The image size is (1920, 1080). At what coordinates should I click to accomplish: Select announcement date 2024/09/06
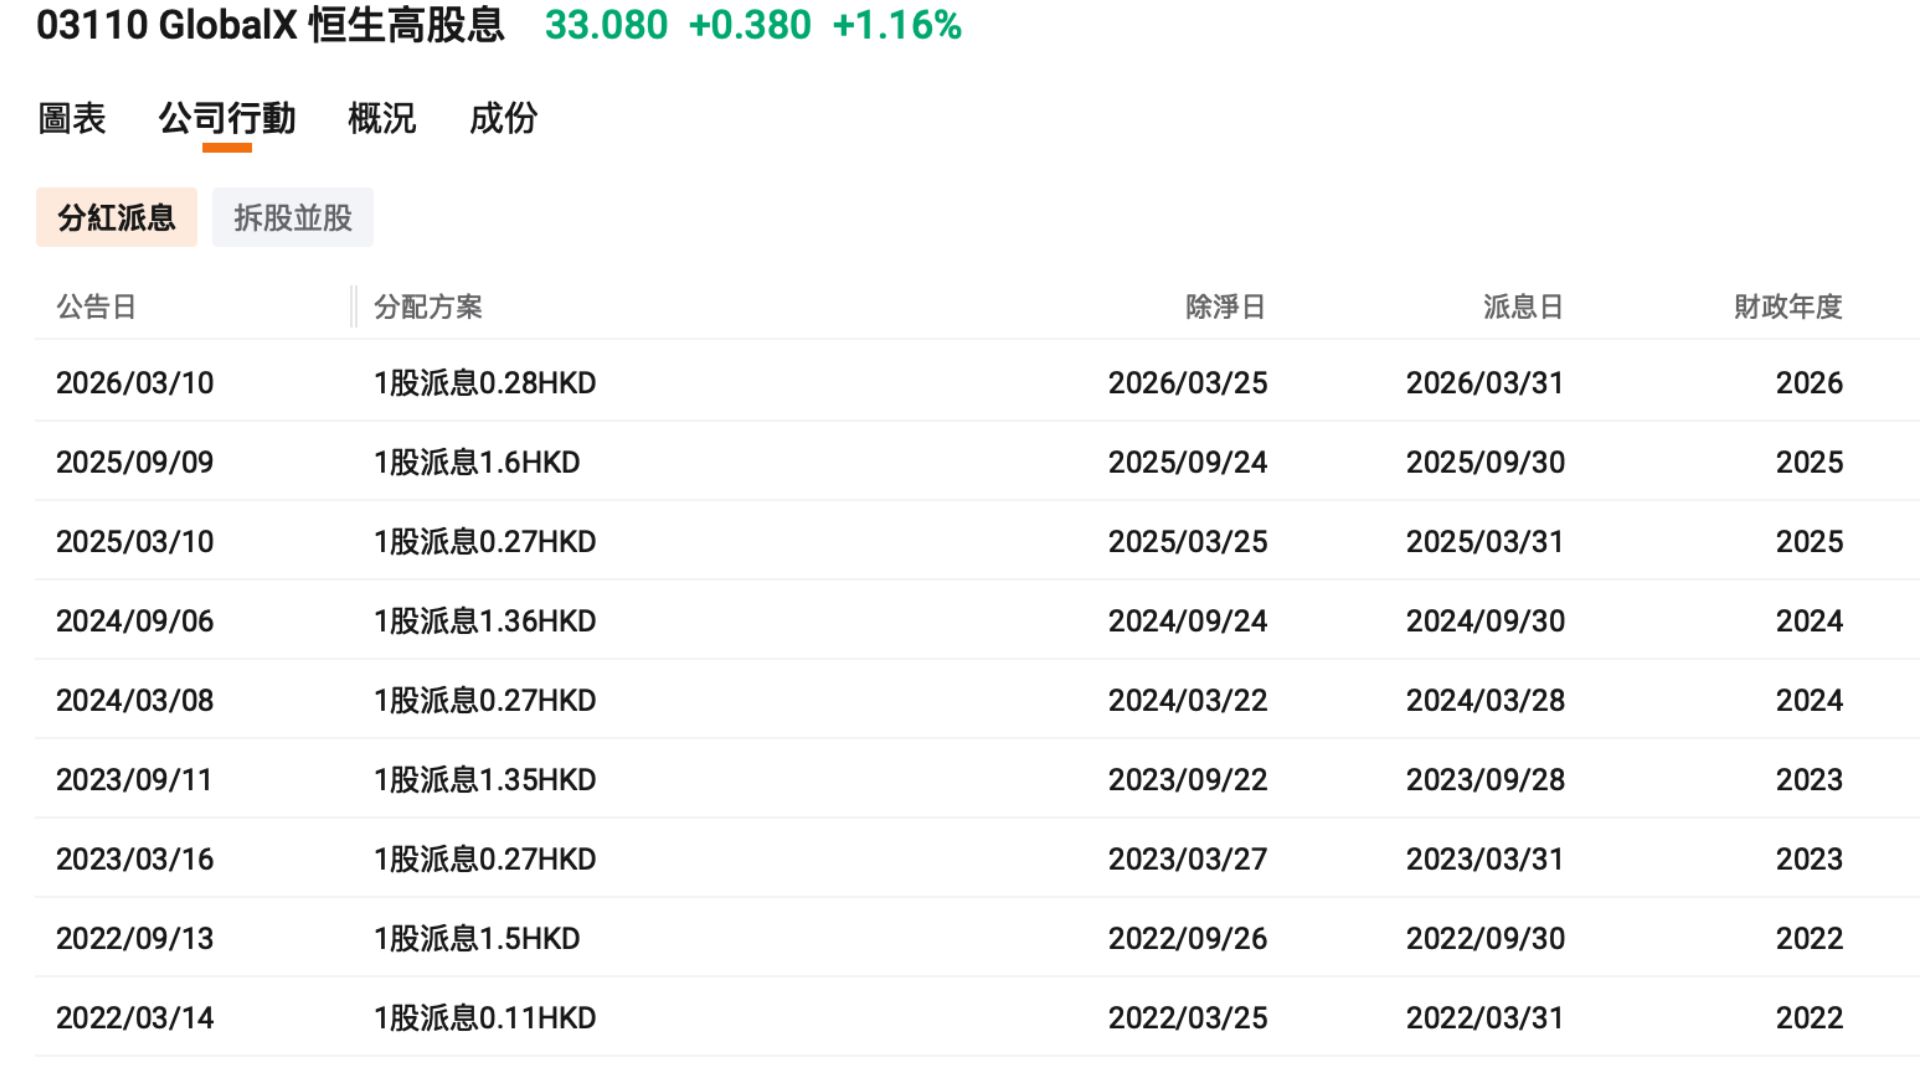coord(135,621)
